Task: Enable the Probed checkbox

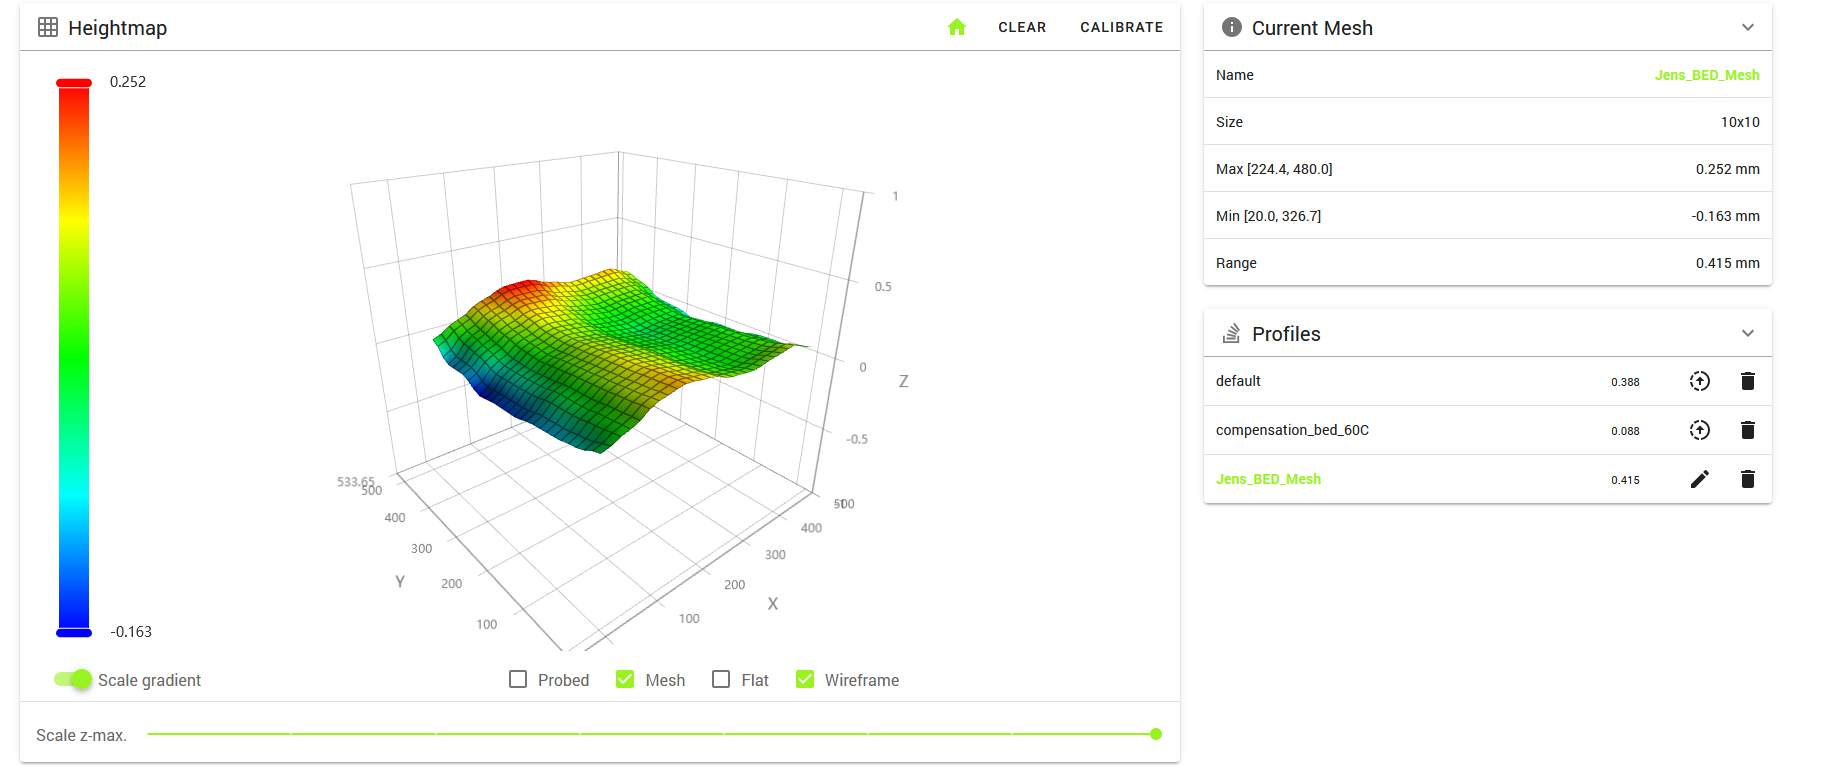Action: pyautogui.click(x=518, y=679)
